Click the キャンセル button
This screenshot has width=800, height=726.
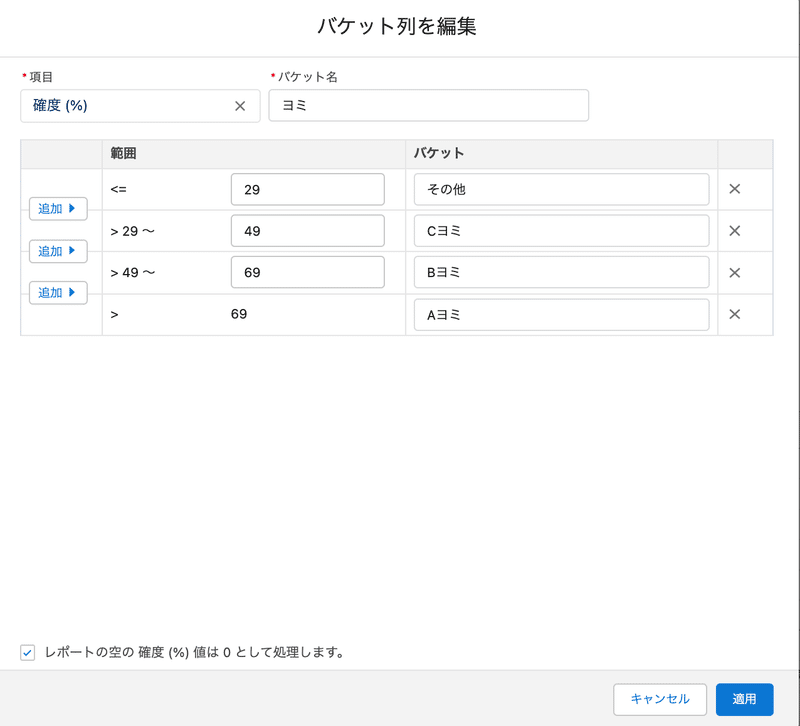[660, 699]
